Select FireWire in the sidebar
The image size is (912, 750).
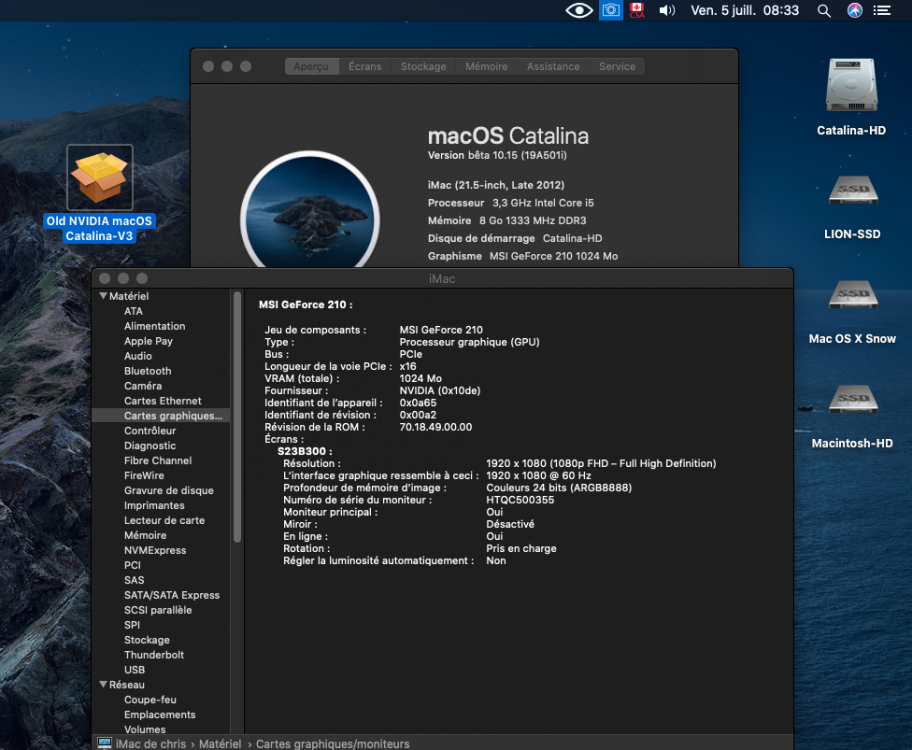[x=144, y=475]
